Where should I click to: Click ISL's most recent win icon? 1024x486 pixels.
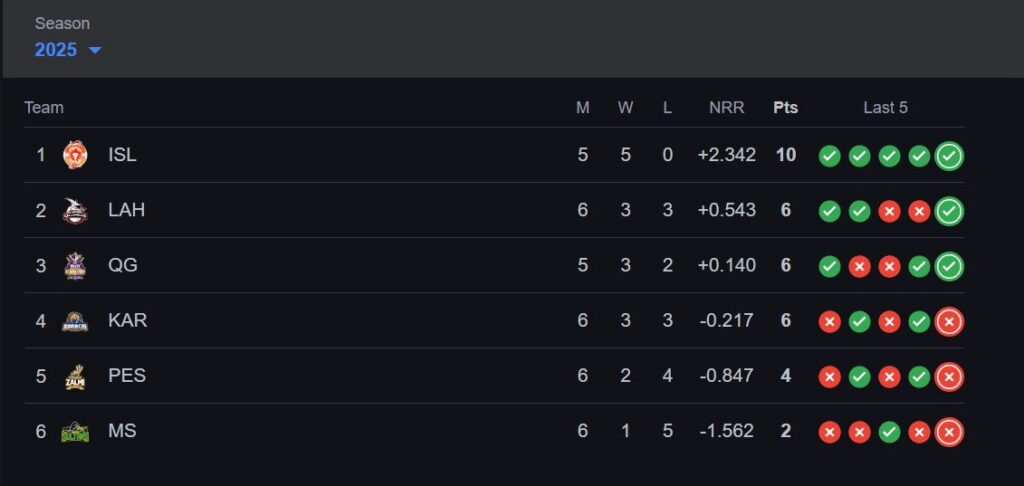coord(949,156)
